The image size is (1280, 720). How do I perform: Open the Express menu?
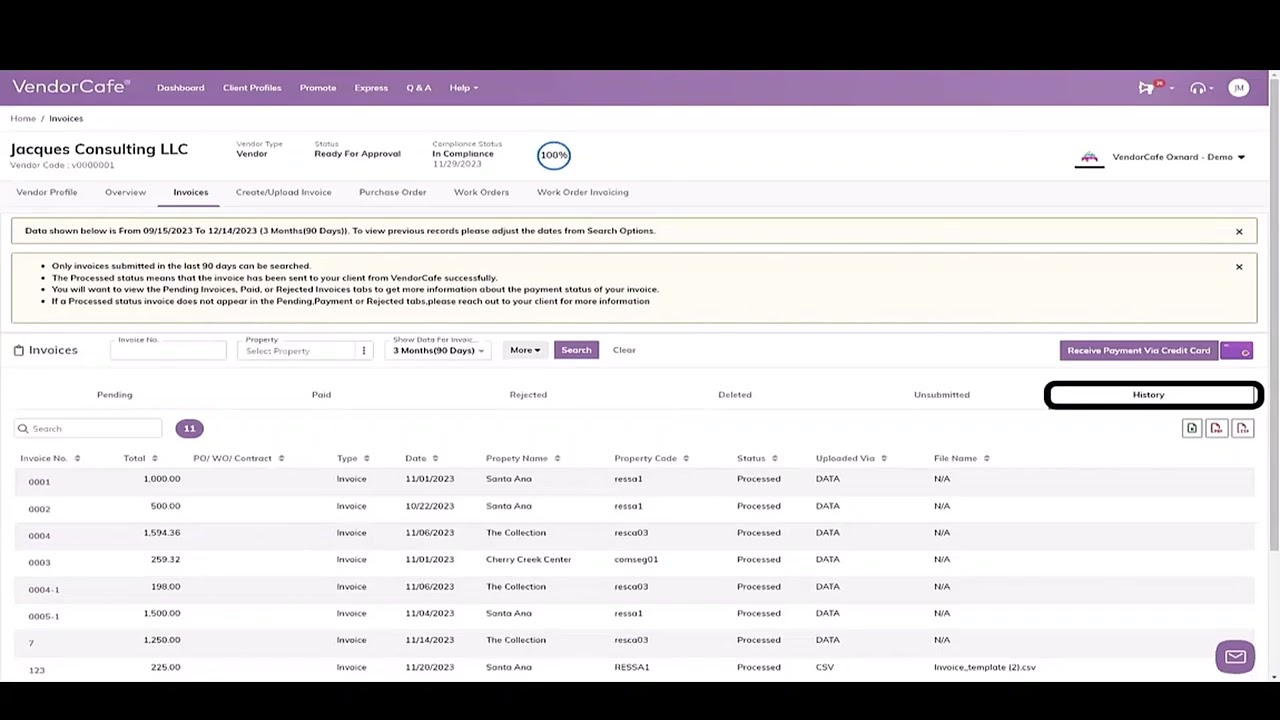(x=371, y=88)
